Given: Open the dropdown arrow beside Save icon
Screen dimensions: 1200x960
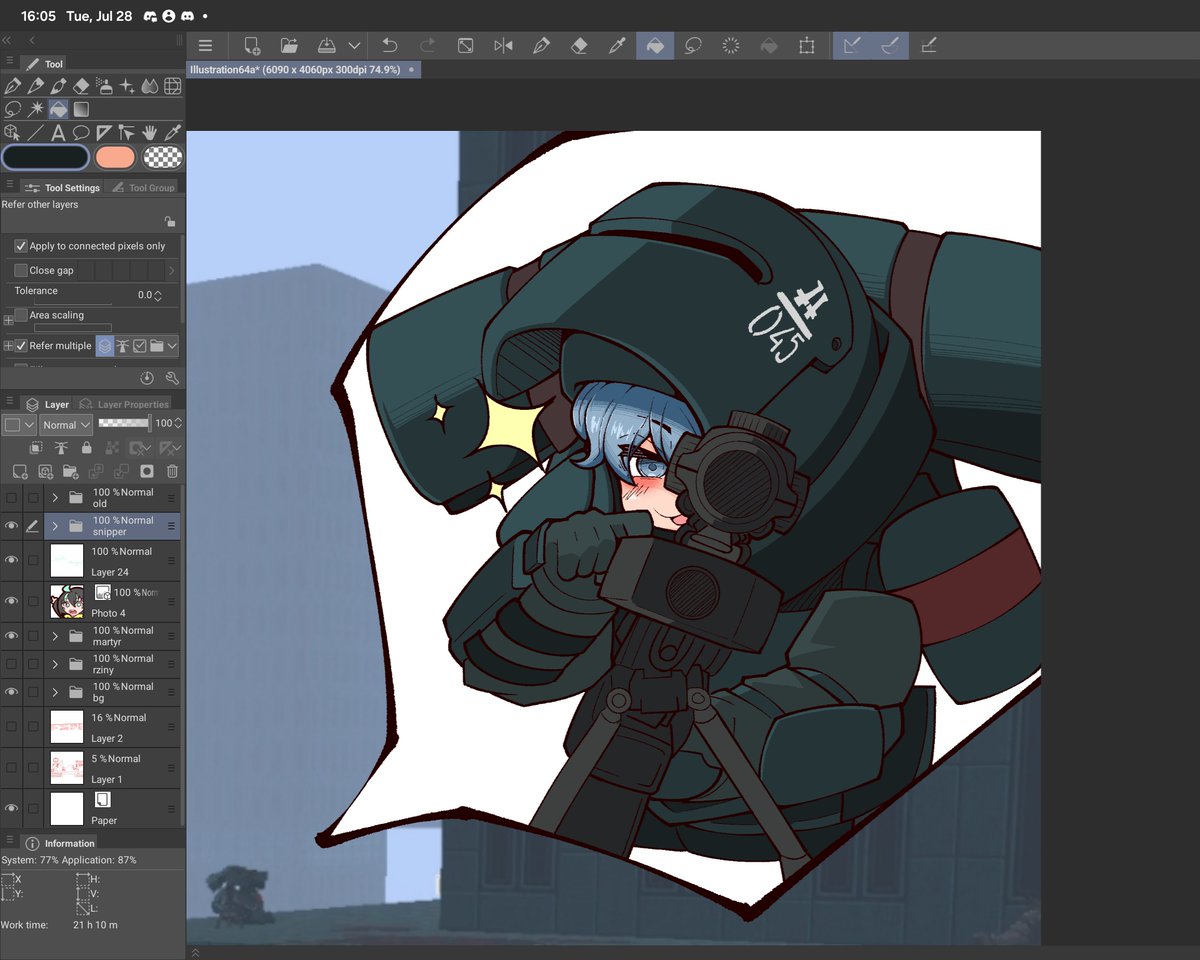Looking at the screenshot, I should (x=354, y=46).
